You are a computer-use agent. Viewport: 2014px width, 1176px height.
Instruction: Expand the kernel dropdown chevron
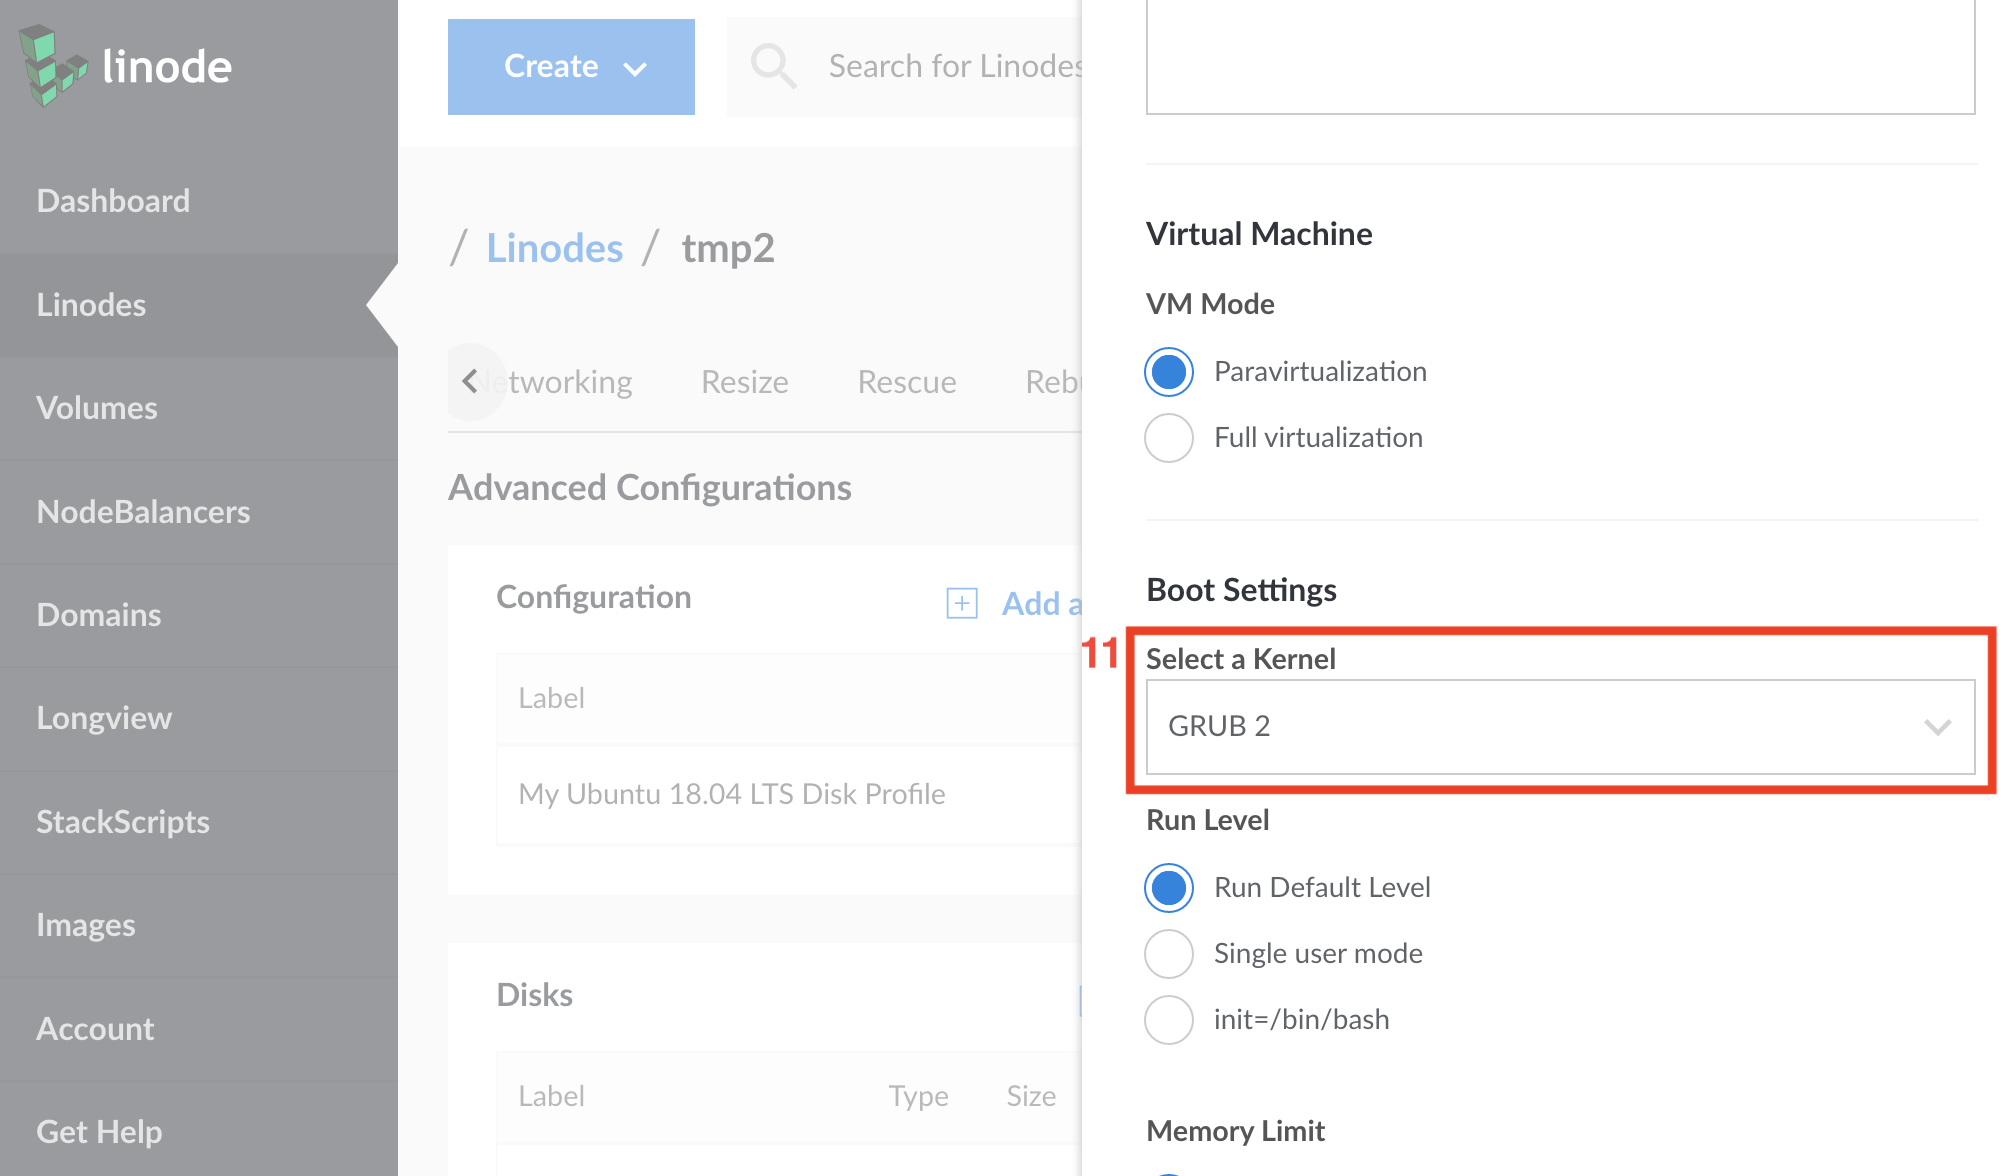(1937, 727)
